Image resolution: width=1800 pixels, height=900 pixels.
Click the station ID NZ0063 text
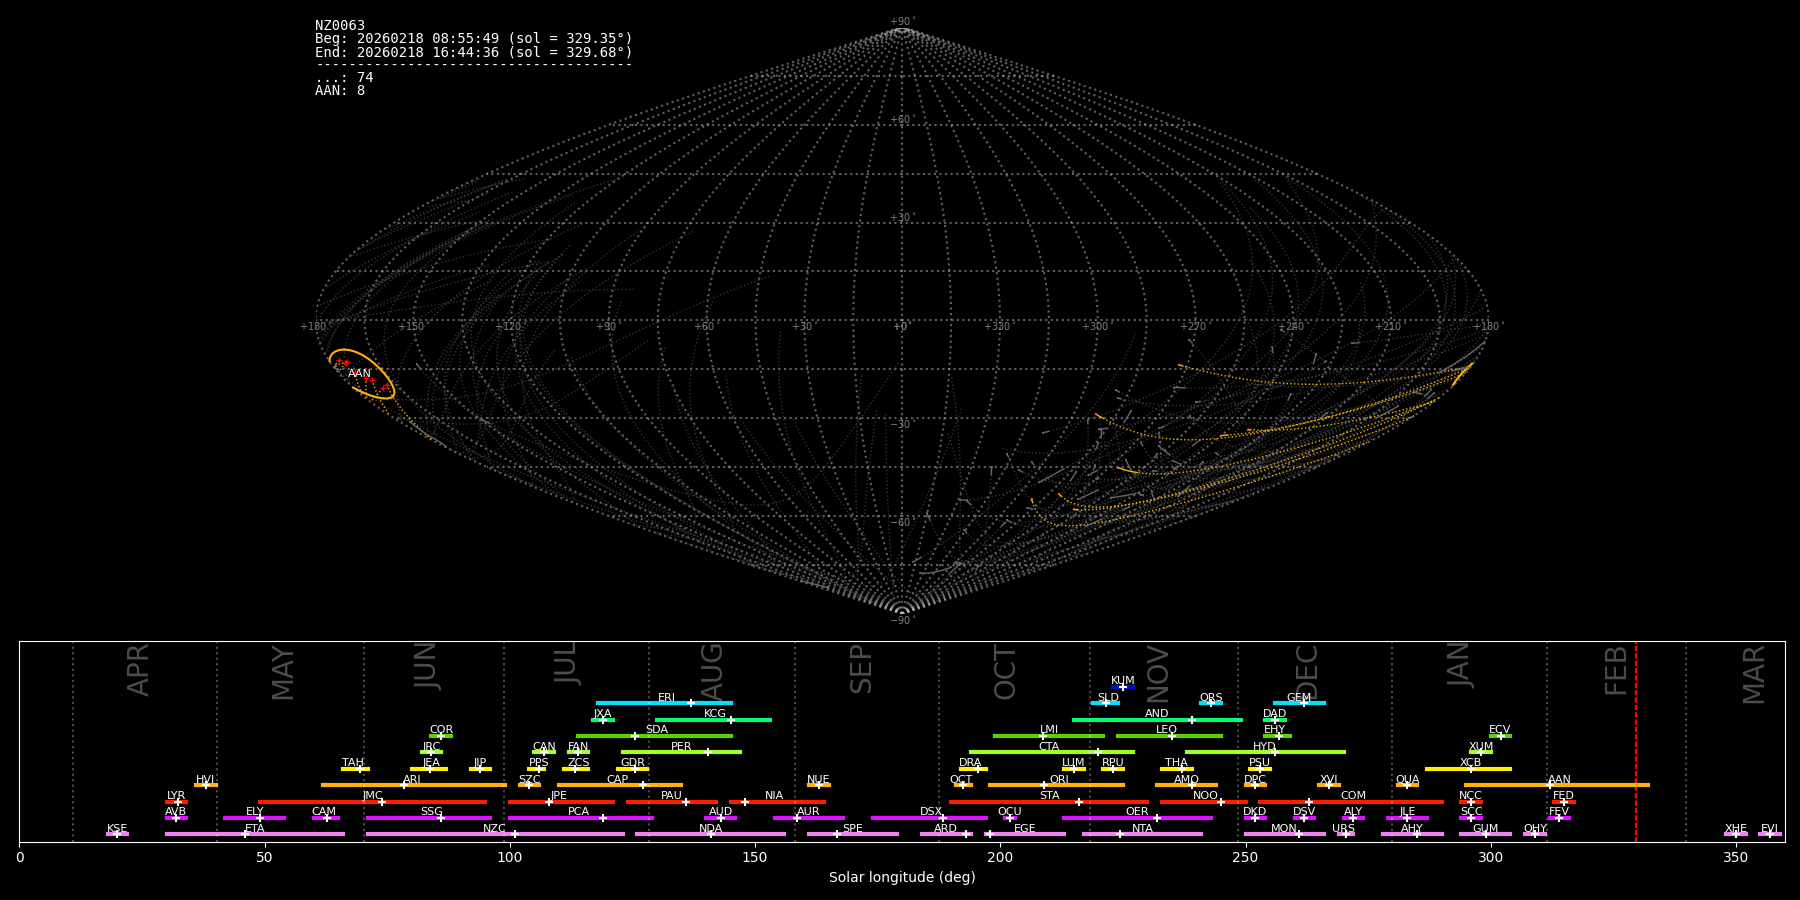point(340,25)
